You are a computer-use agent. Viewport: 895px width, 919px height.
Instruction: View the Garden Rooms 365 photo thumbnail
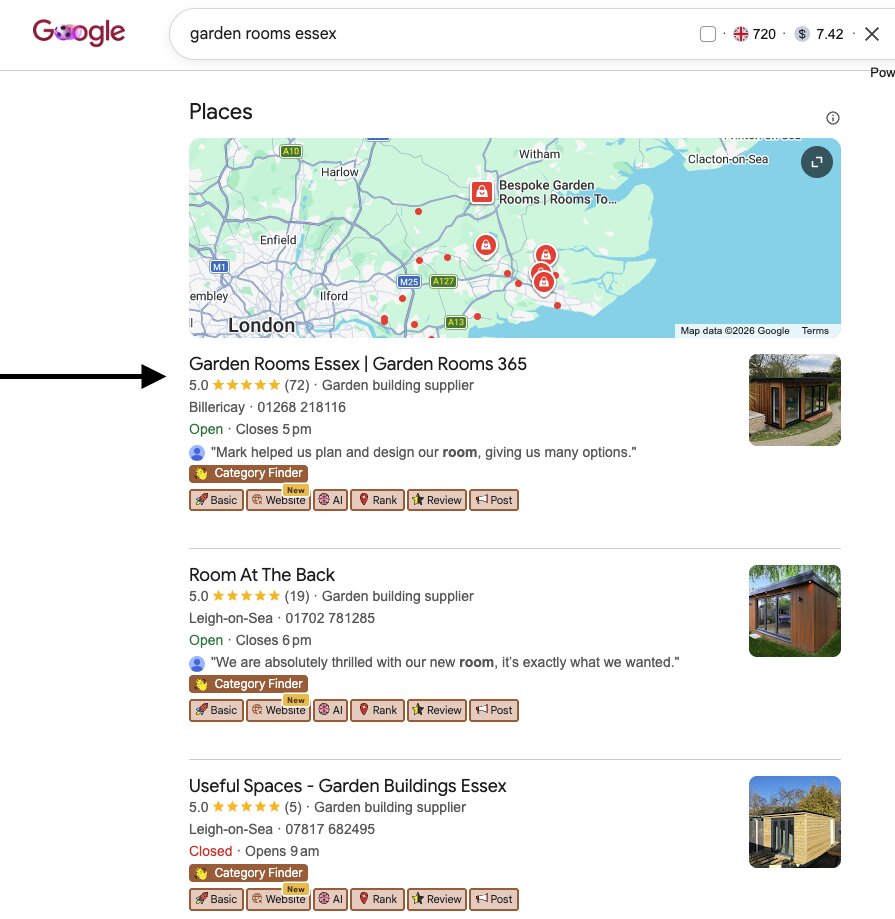[x=795, y=400]
